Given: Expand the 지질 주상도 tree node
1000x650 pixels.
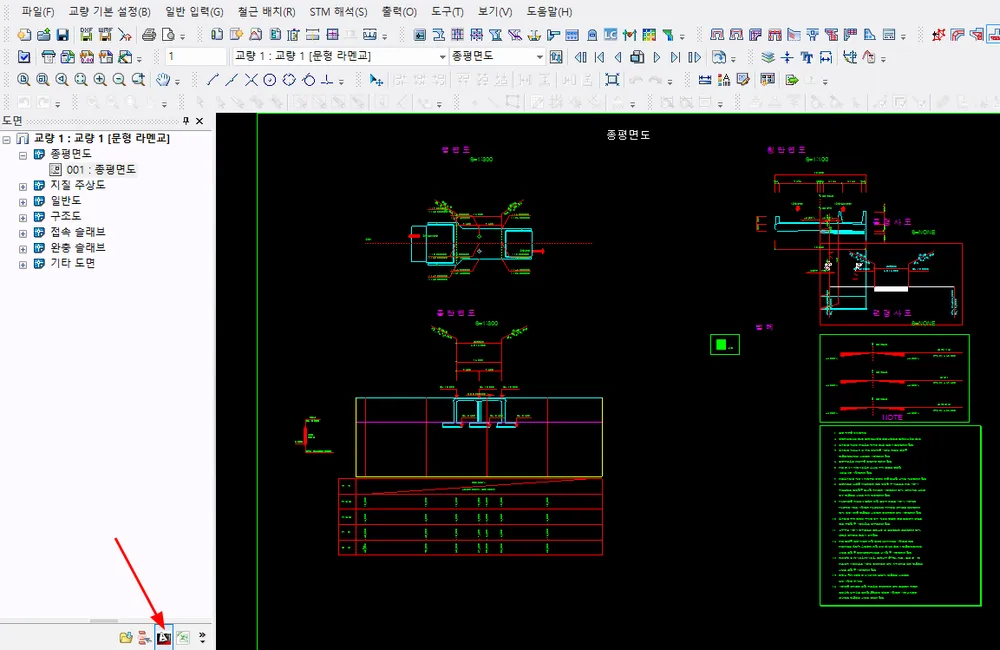Looking at the screenshot, I should 23,186.
